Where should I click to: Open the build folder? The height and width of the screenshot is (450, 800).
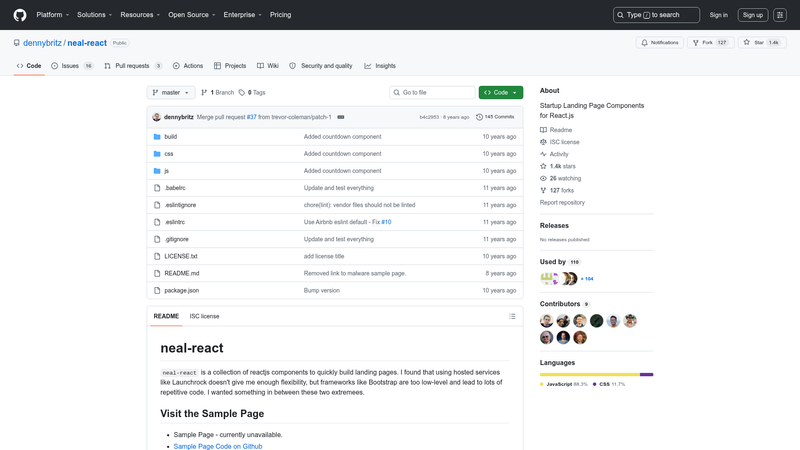pos(170,137)
